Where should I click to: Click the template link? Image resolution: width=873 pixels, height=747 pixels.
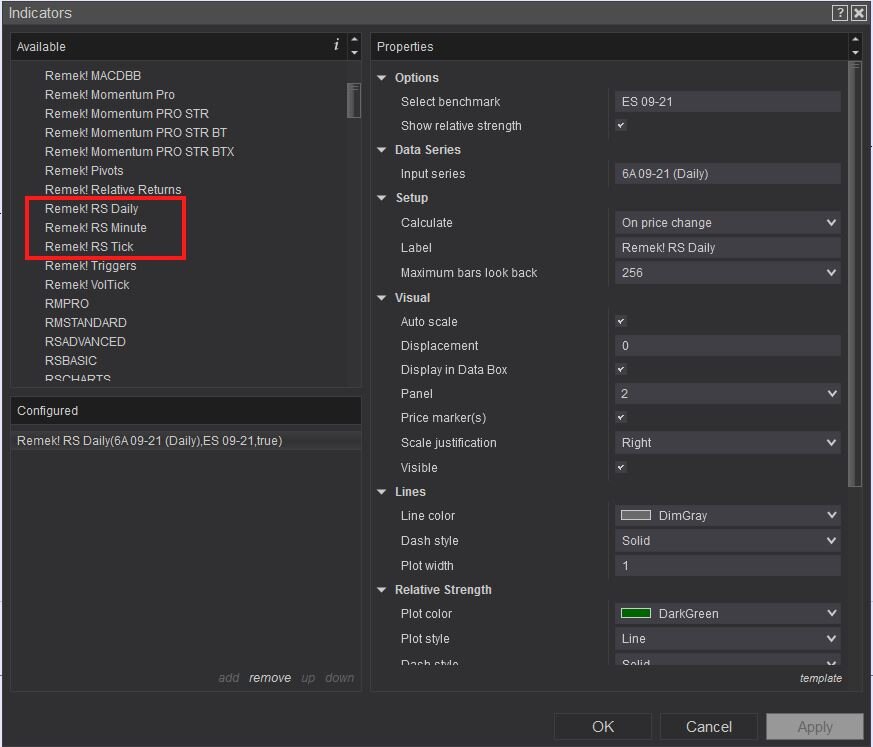coord(821,678)
